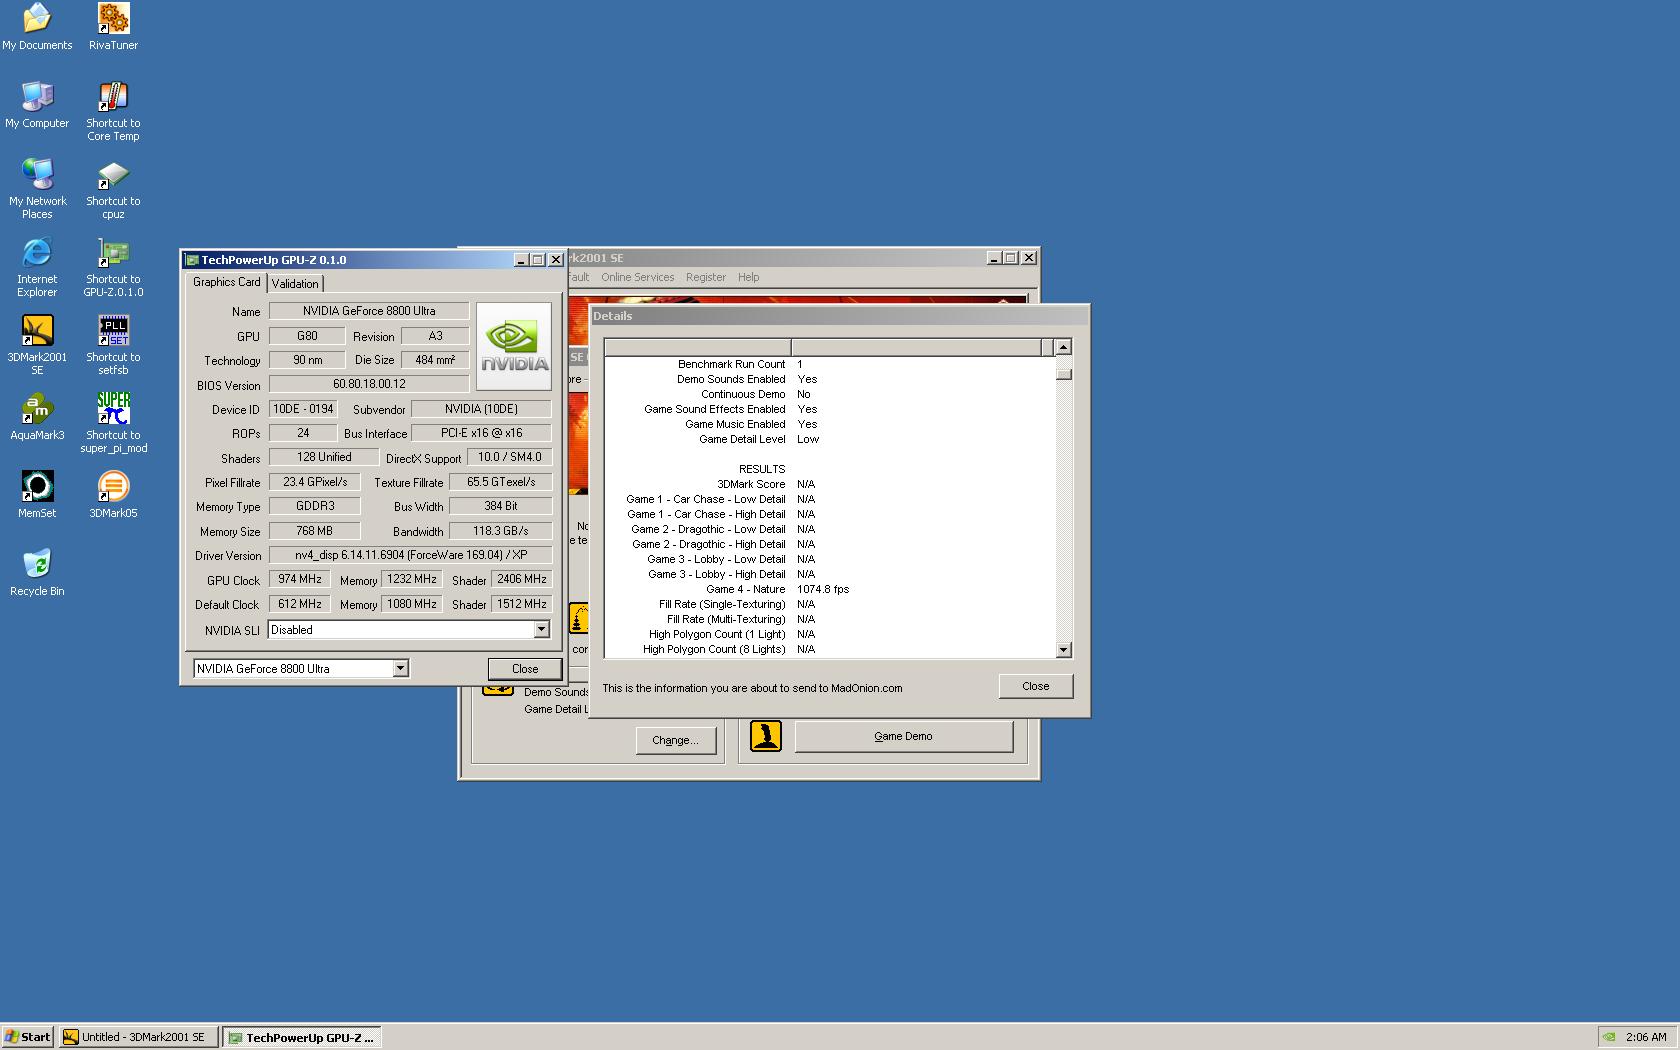
Task: Click the NVIDIA tray icon in taskbar
Action: (1609, 1037)
